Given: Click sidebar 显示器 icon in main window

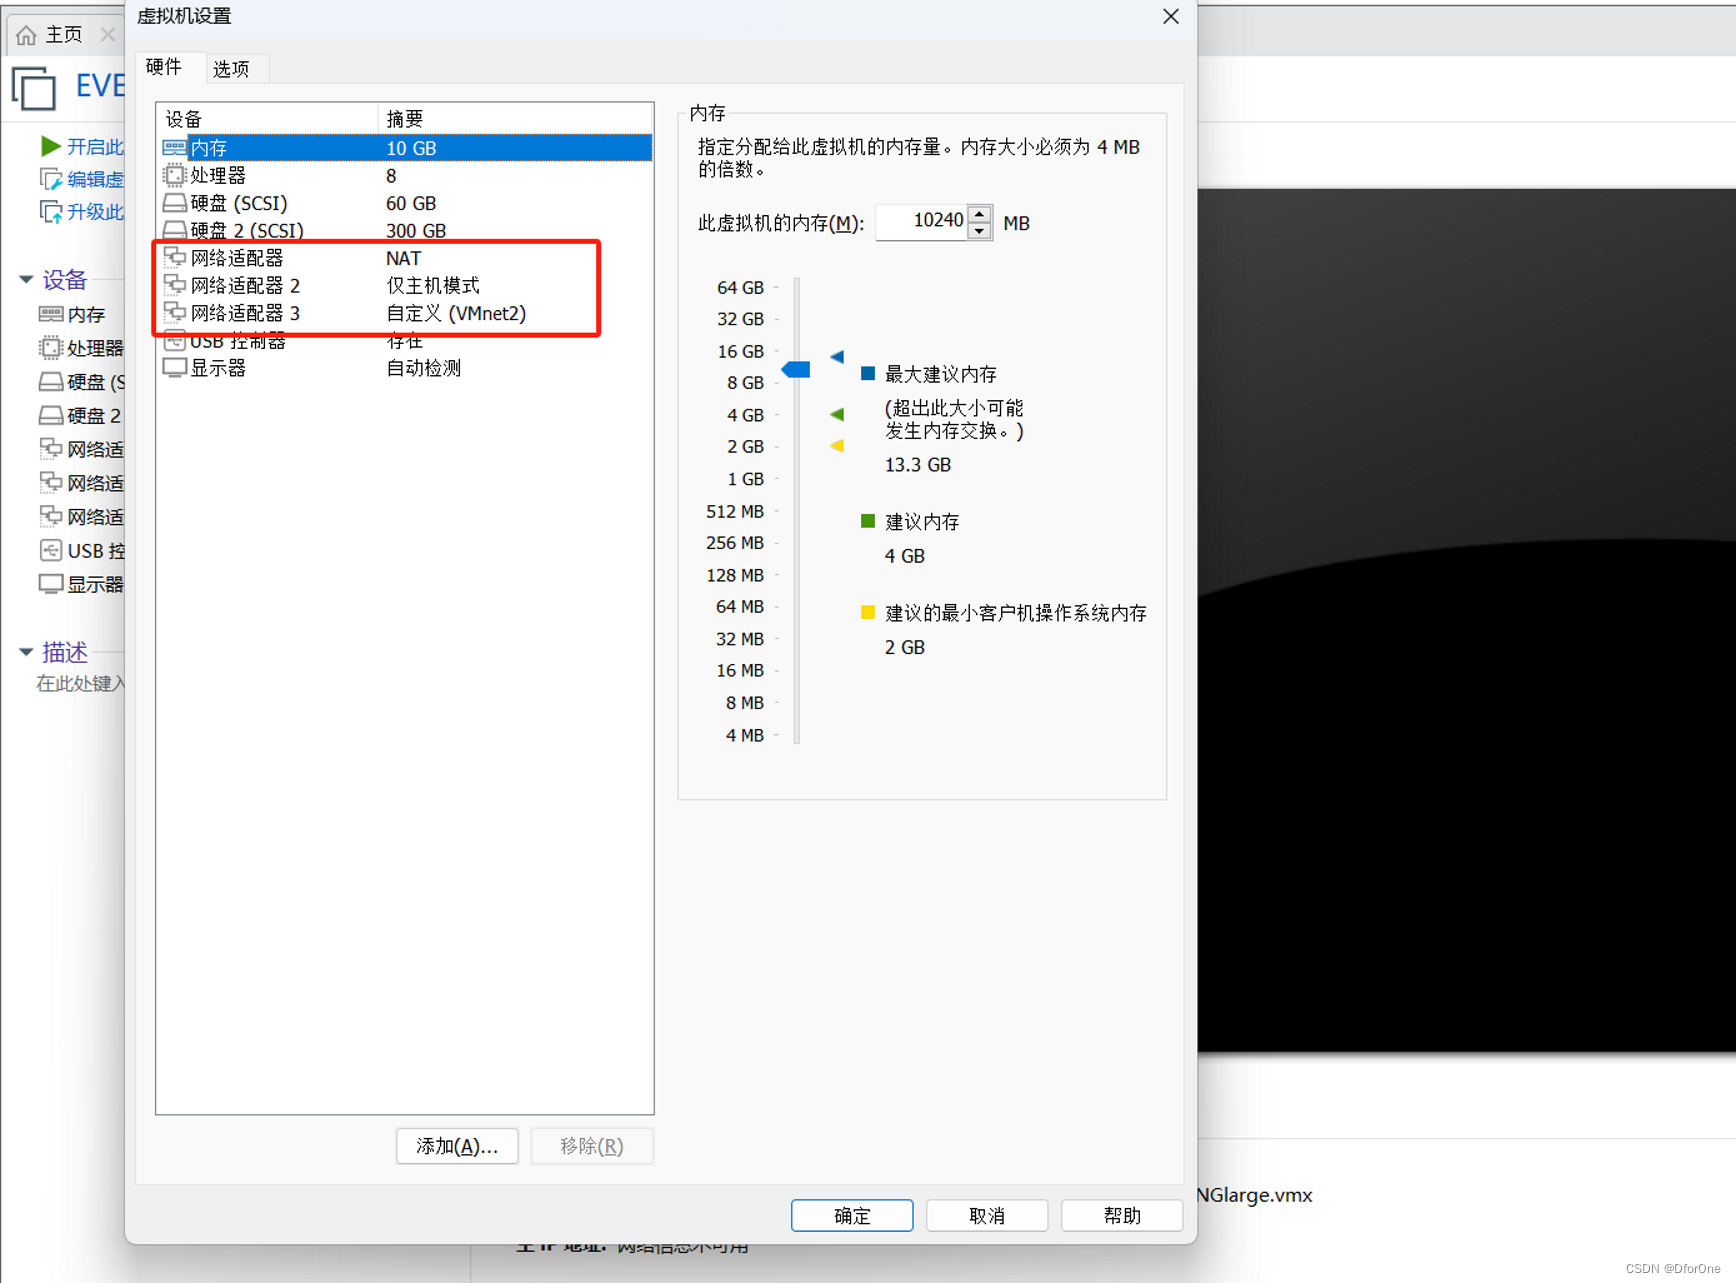Looking at the screenshot, I should click(x=50, y=584).
